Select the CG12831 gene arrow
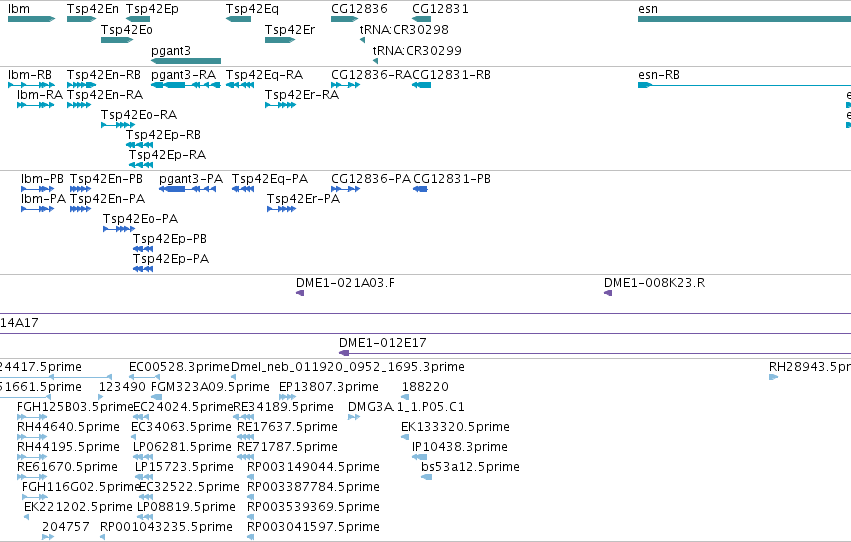Image resolution: width=851 pixels, height=542 pixels. click(422, 20)
